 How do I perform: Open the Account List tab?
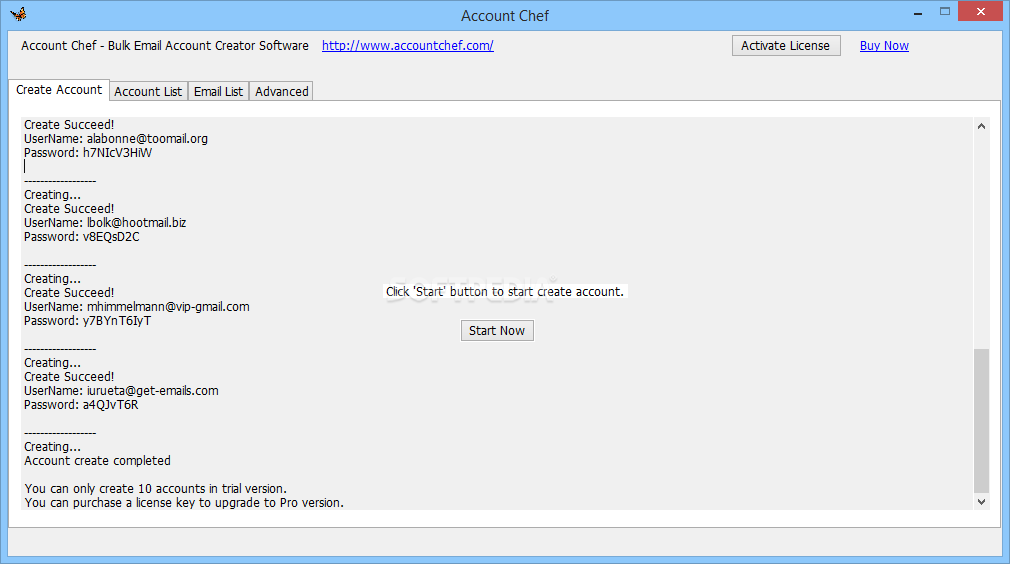148,91
